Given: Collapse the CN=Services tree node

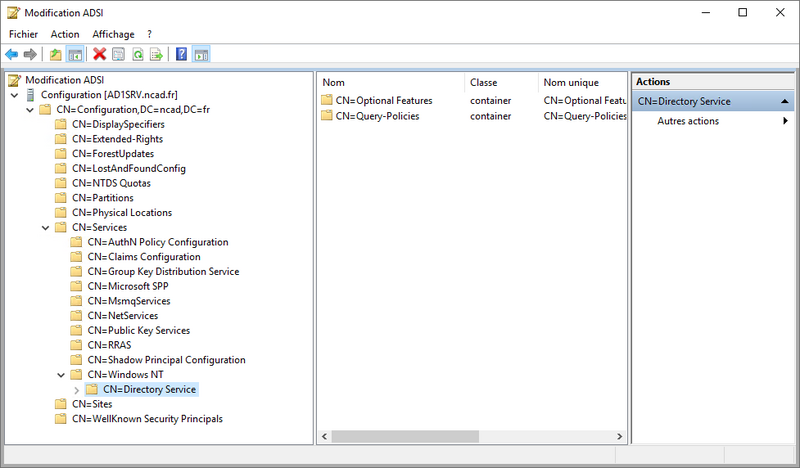Looking at the screenshot, I should [x=46, y=228].
